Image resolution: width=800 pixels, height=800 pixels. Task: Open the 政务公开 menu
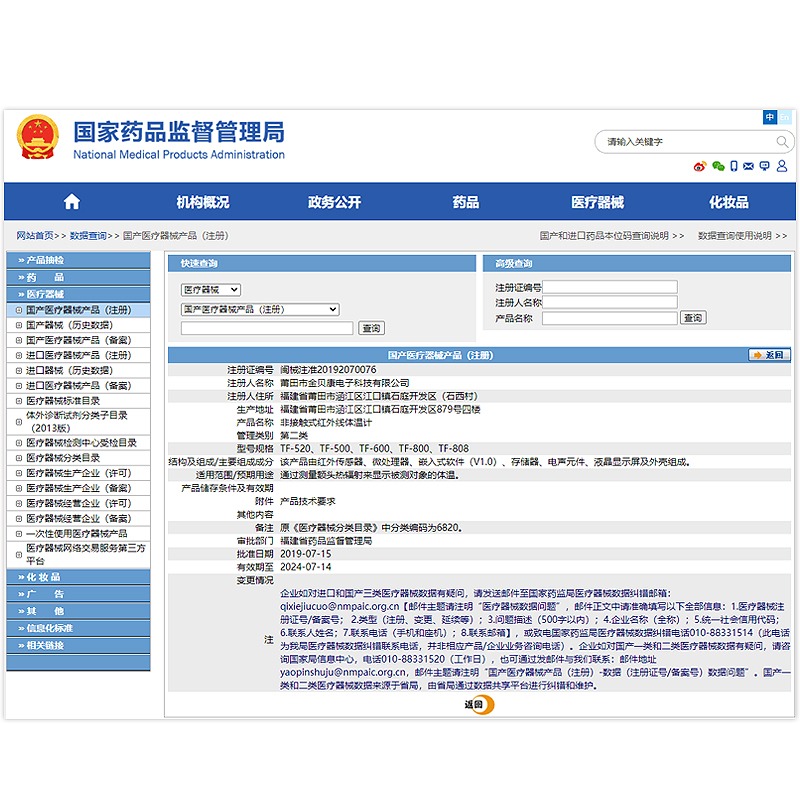334,202
